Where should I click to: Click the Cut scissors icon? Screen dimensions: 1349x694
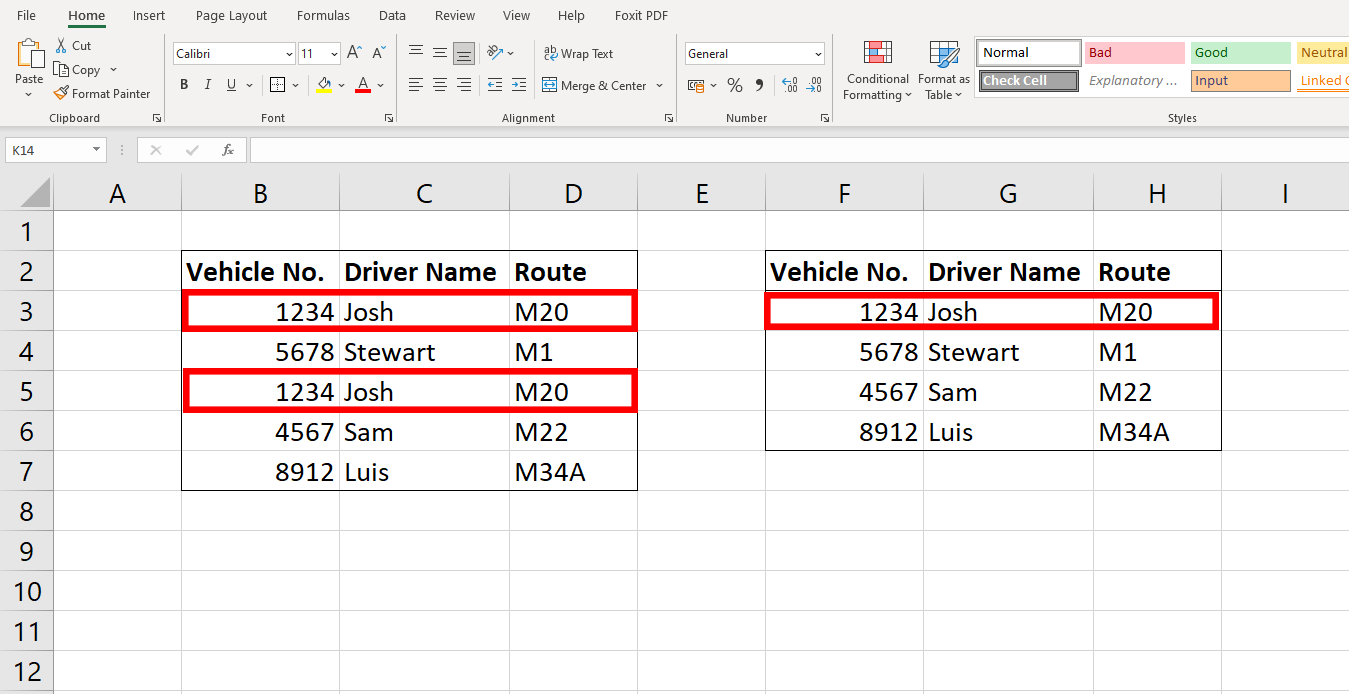pyautogui.click(x=61, y=45)
